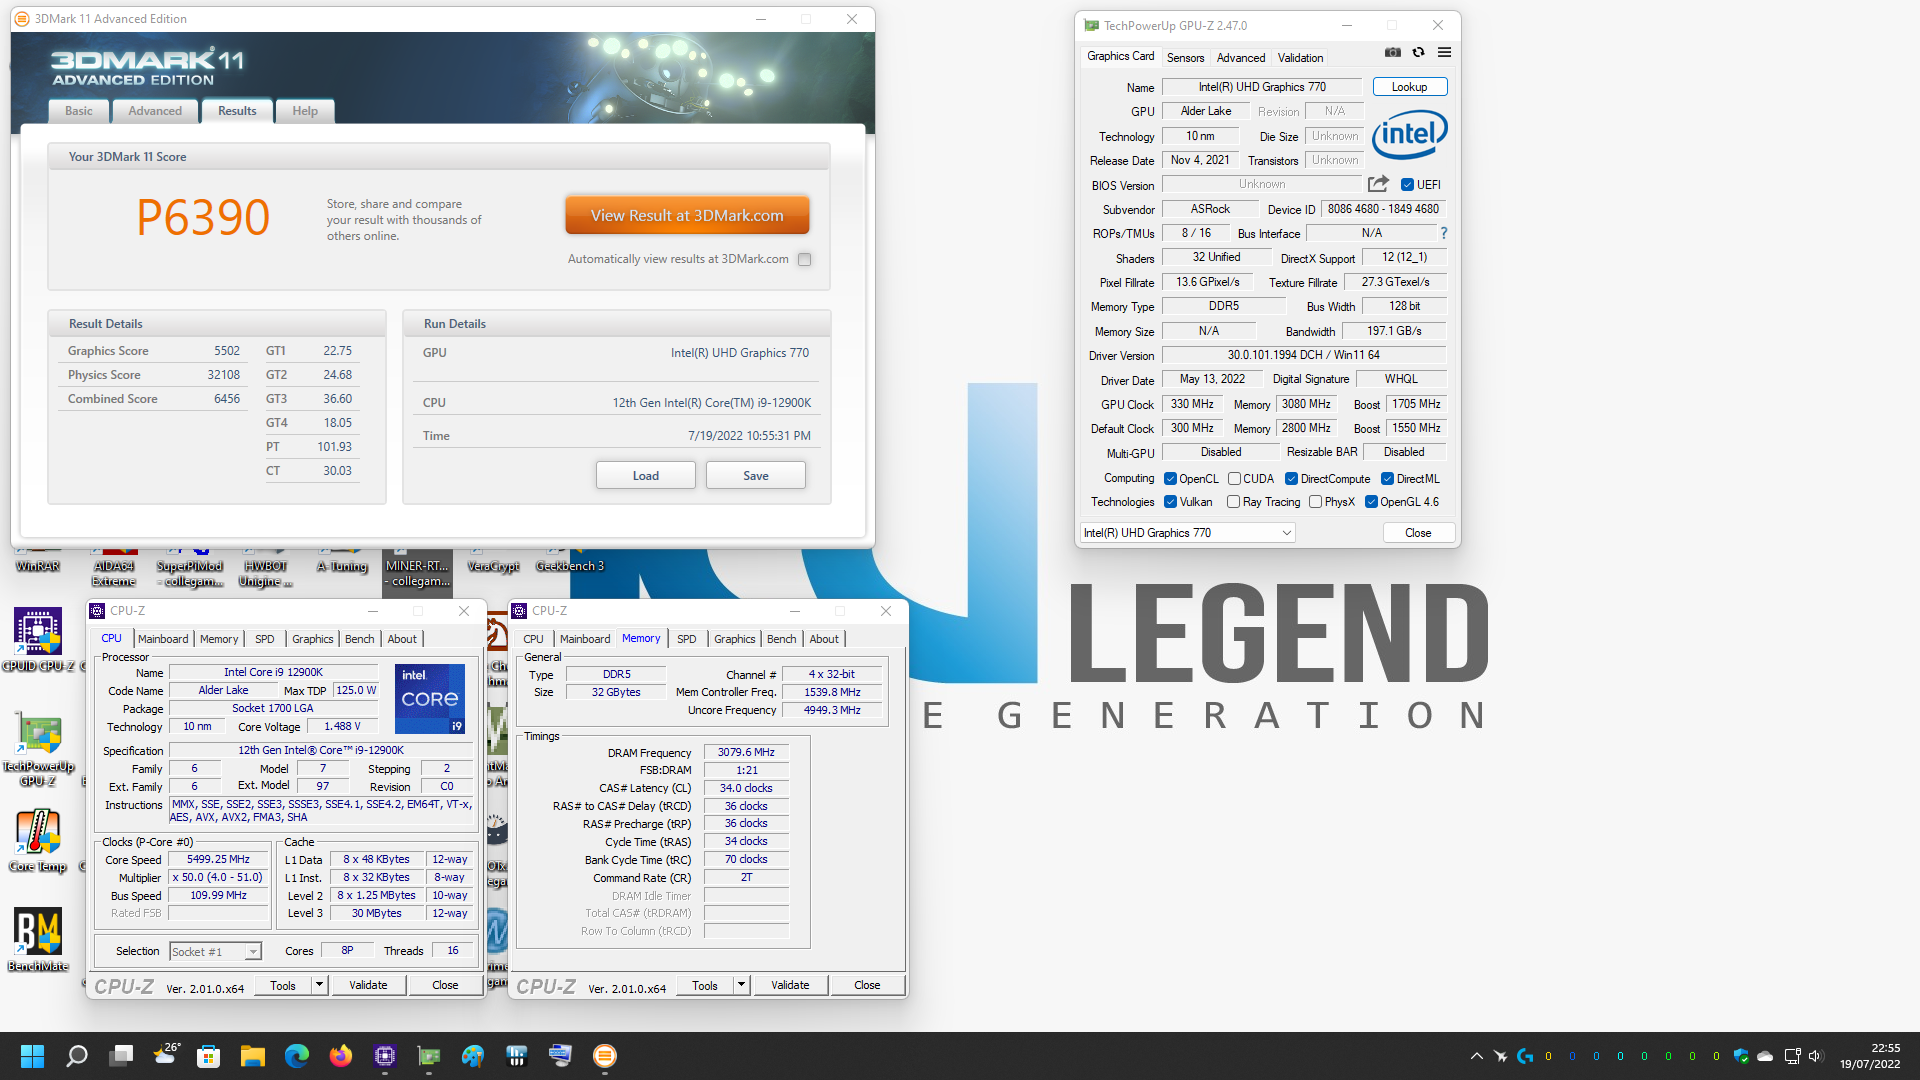
Task: Select the Mainboard tab in CPU-Z CPU window
Action: pos(163,639)
